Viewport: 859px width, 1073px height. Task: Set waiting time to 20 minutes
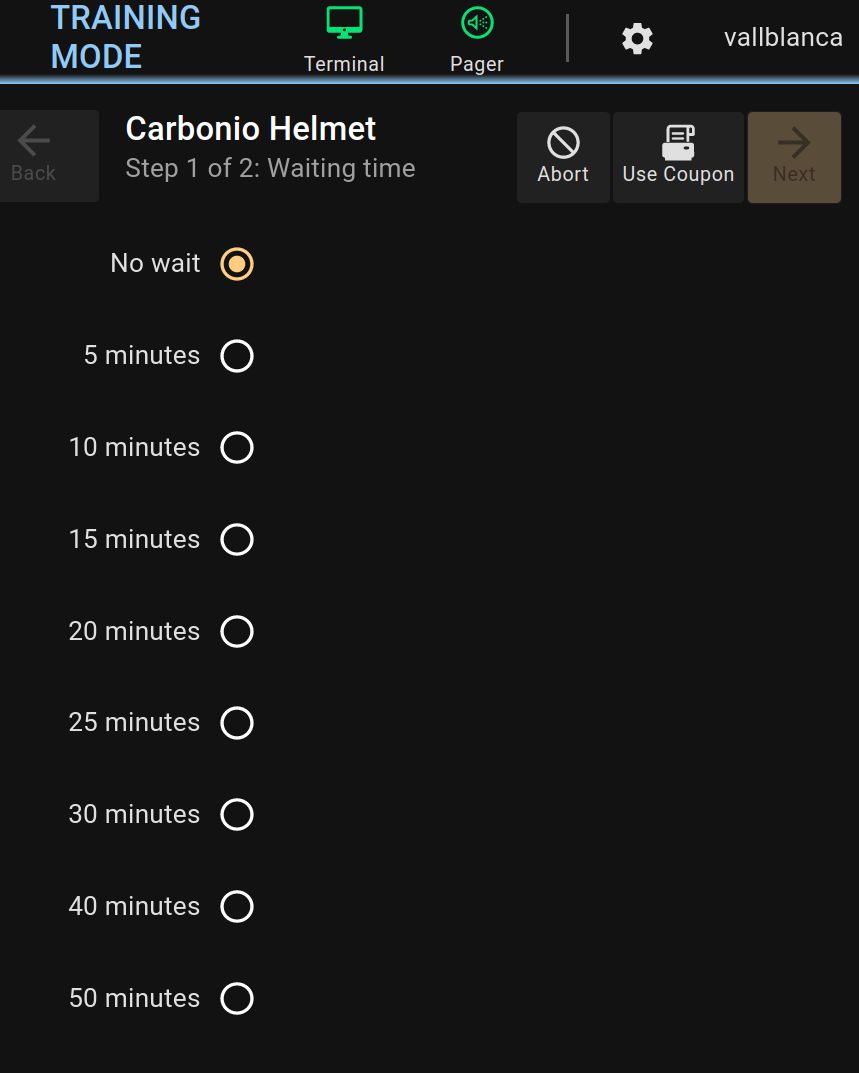click(x=237, y=632)
